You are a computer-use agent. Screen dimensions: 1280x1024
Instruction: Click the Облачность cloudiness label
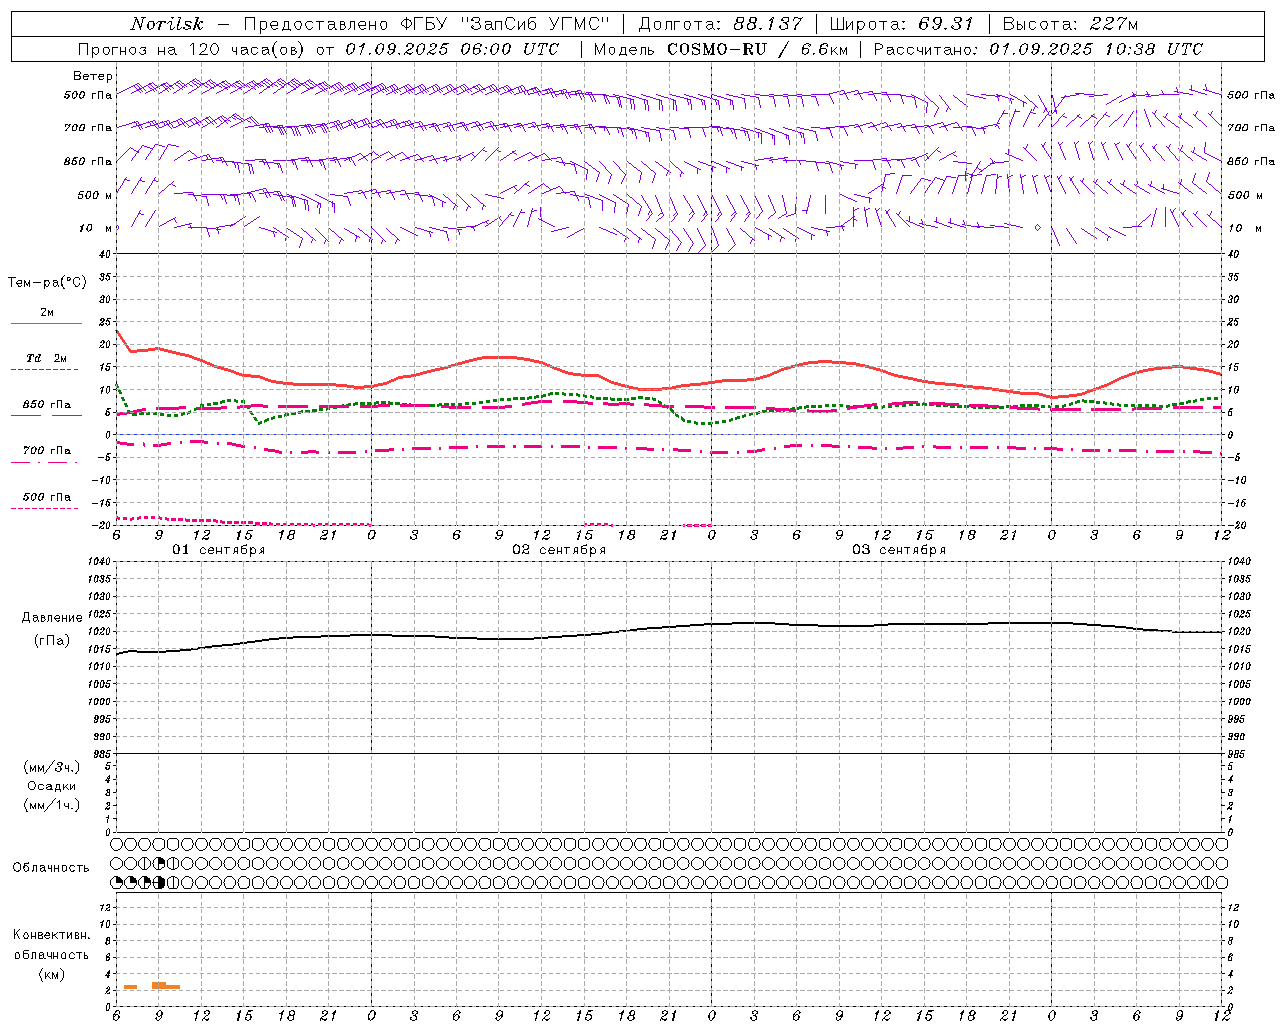[x=51, y=867]
